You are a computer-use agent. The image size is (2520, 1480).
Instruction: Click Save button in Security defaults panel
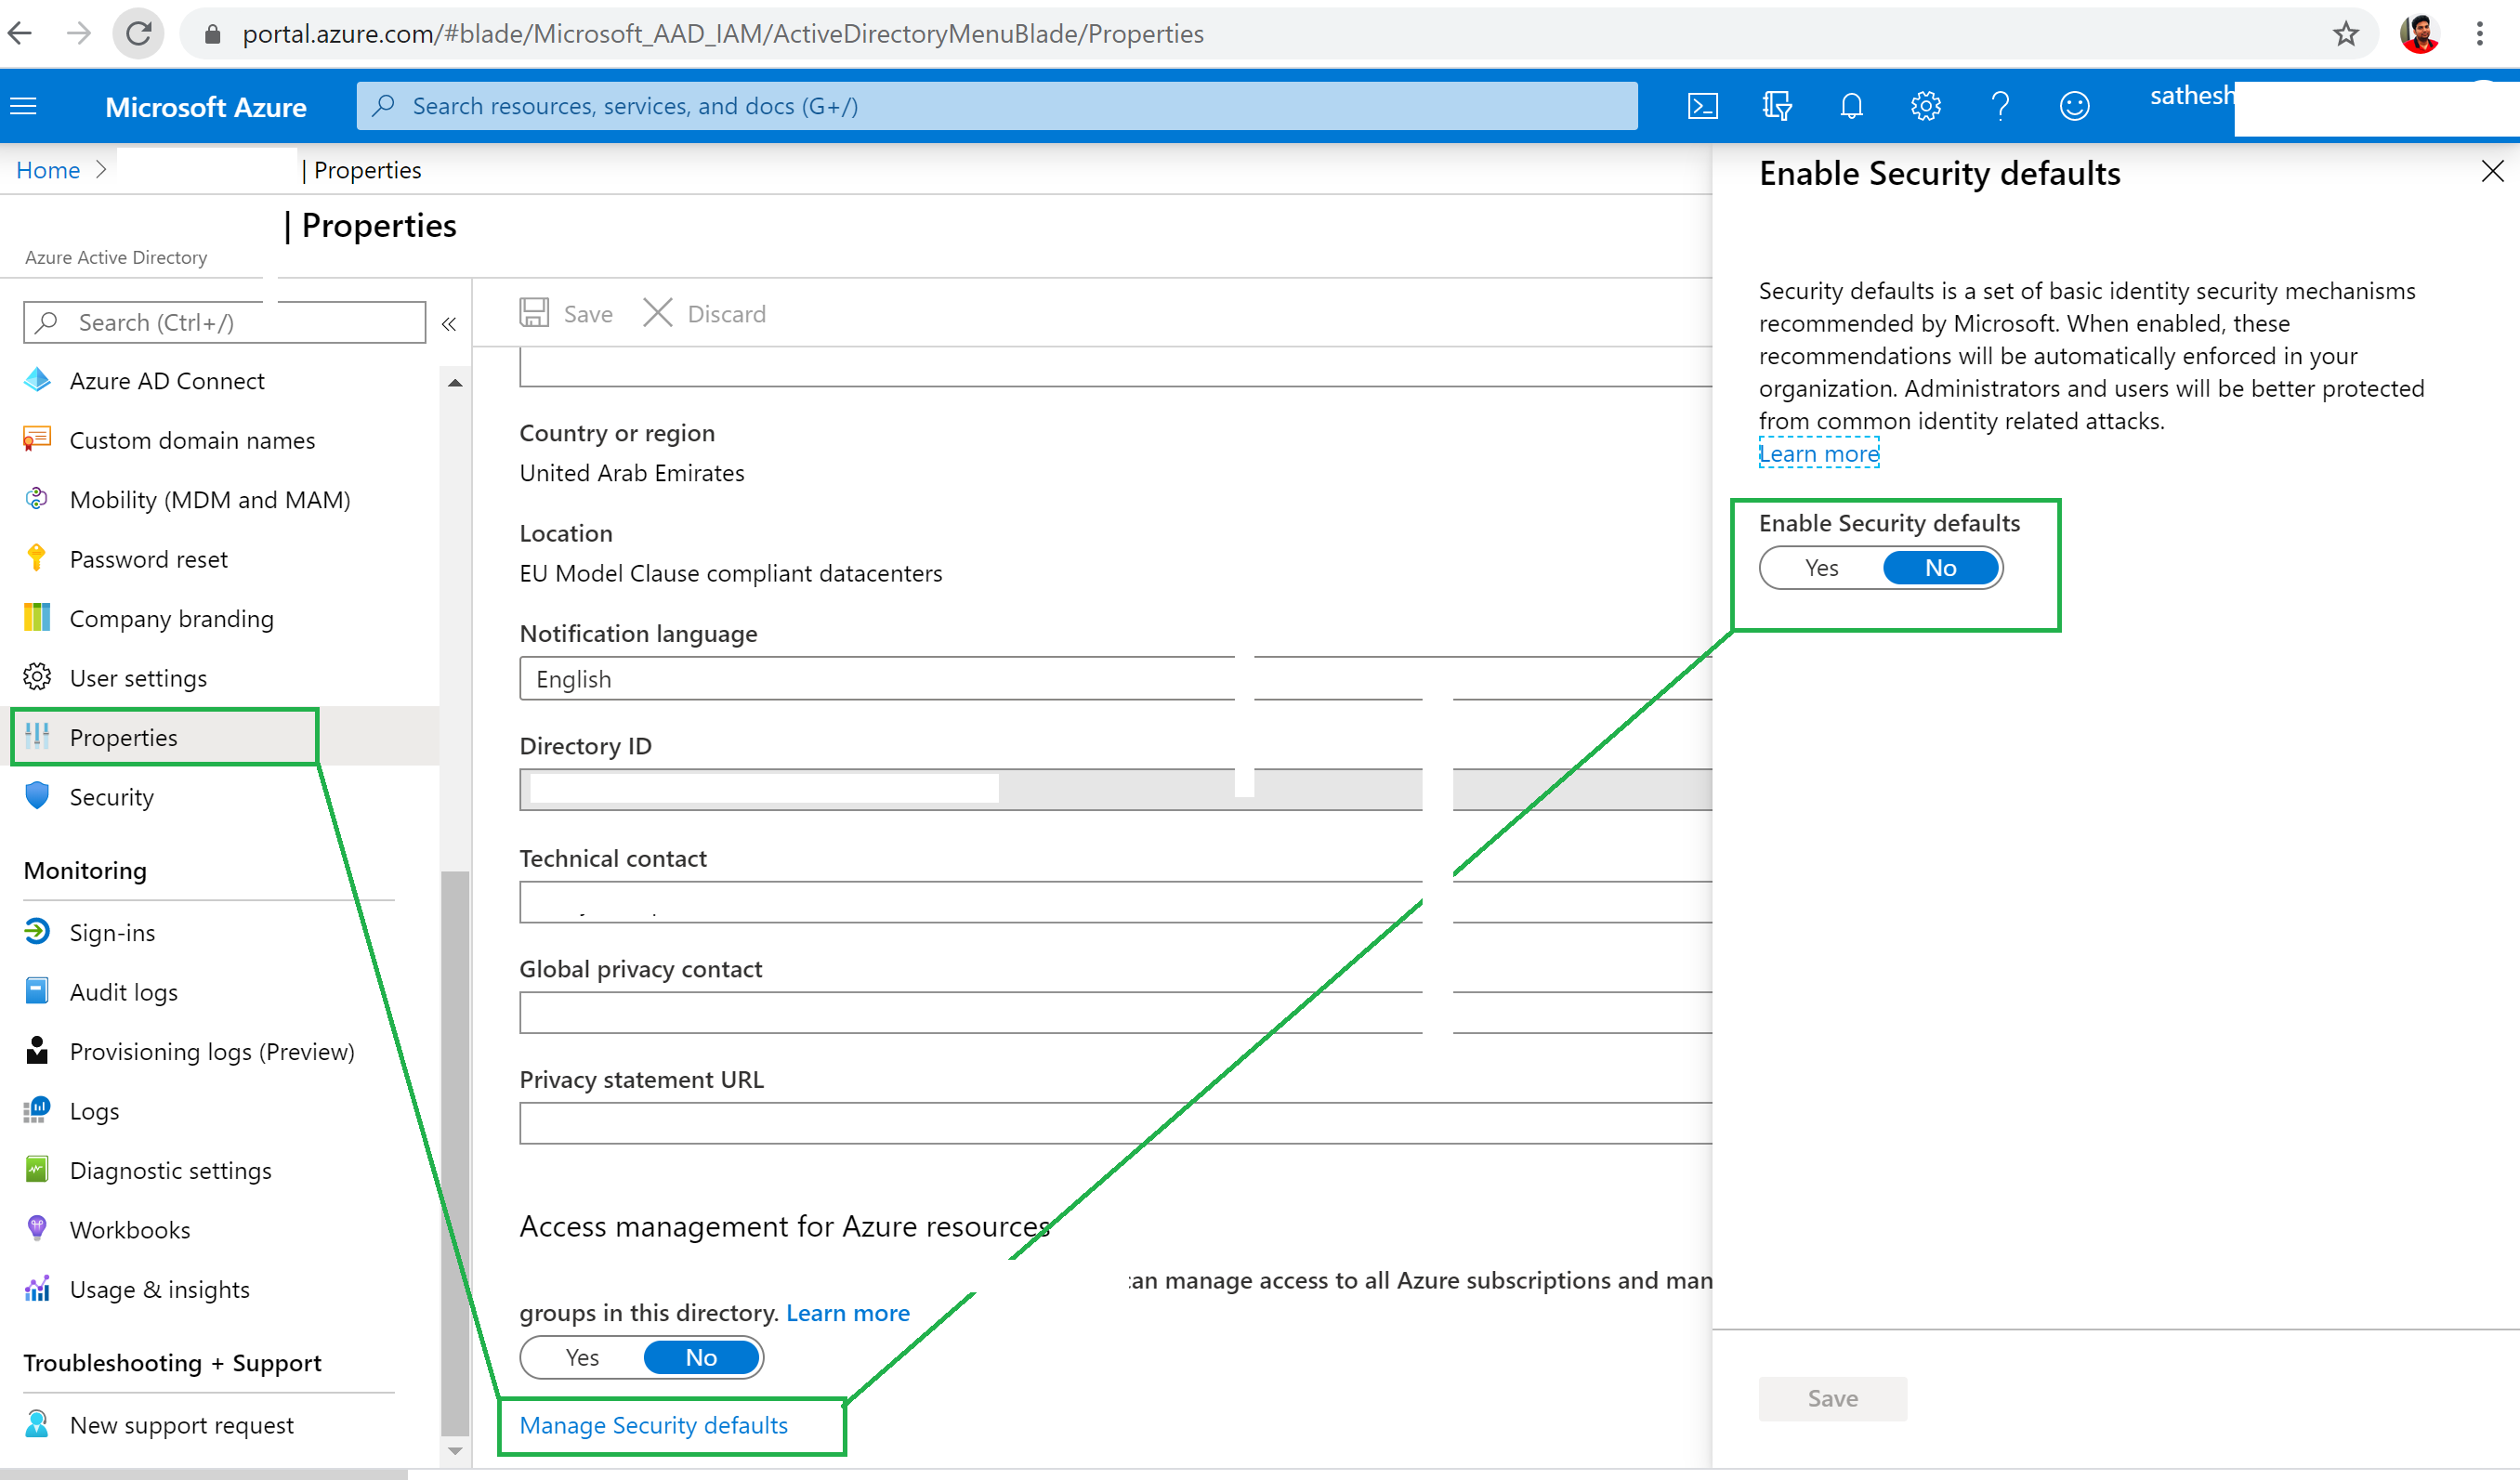coord(1833,1398)
